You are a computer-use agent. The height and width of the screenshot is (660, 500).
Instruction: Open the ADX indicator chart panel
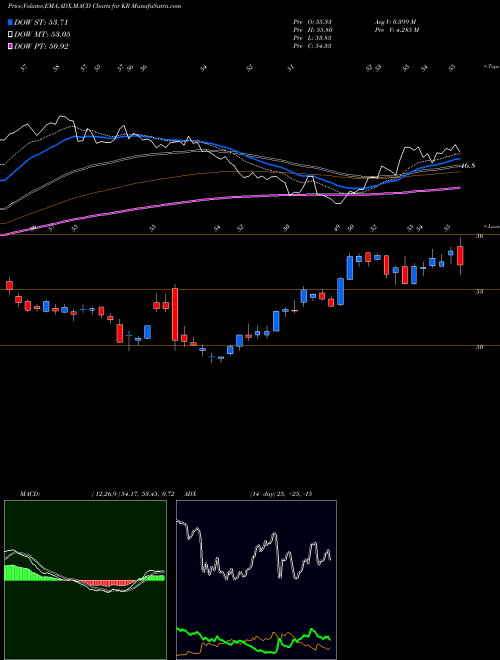[x=256, y=580]
